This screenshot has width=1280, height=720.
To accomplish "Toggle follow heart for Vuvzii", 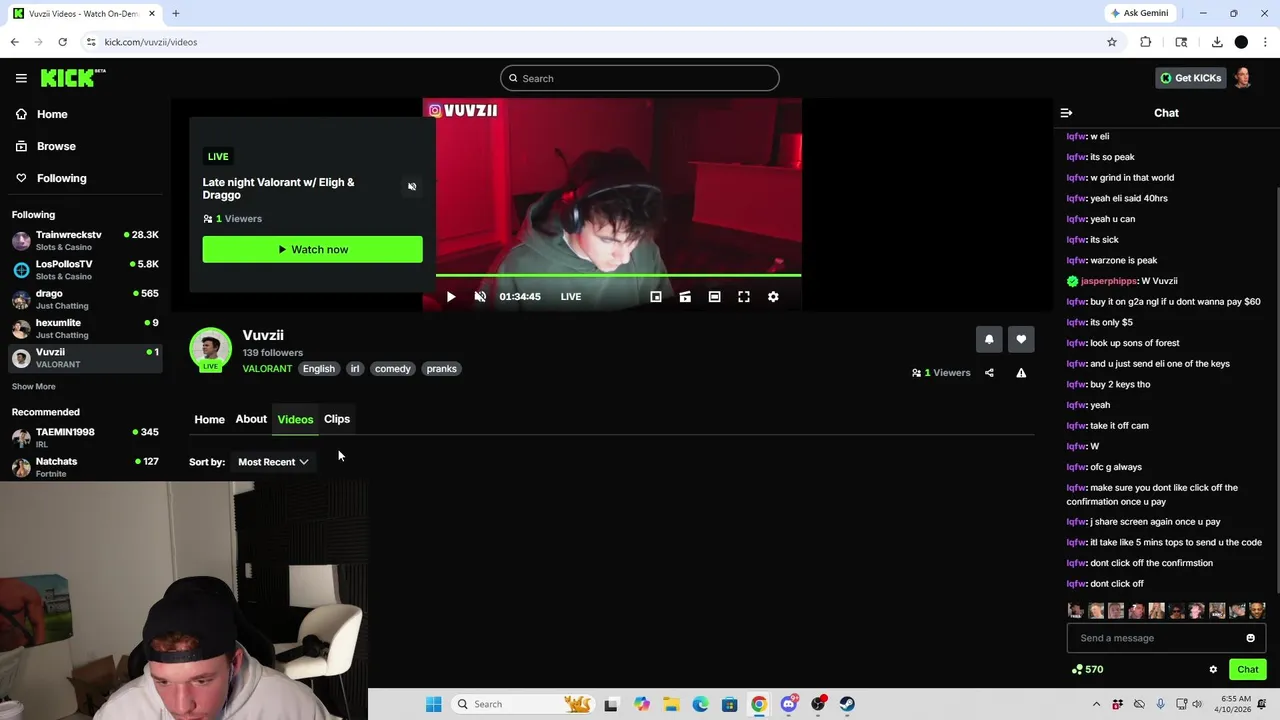I will [x=1021, y=339].
